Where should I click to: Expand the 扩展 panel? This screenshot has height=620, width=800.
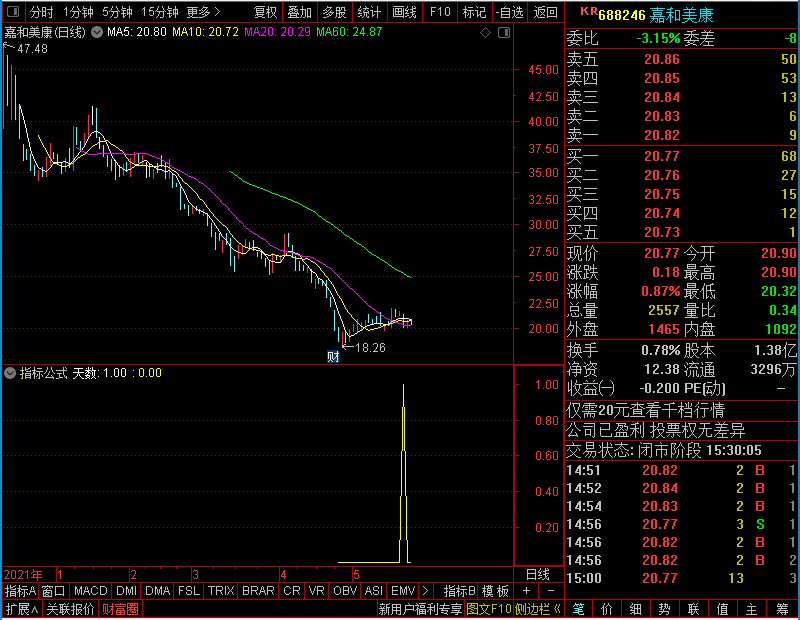coord(22,609)
